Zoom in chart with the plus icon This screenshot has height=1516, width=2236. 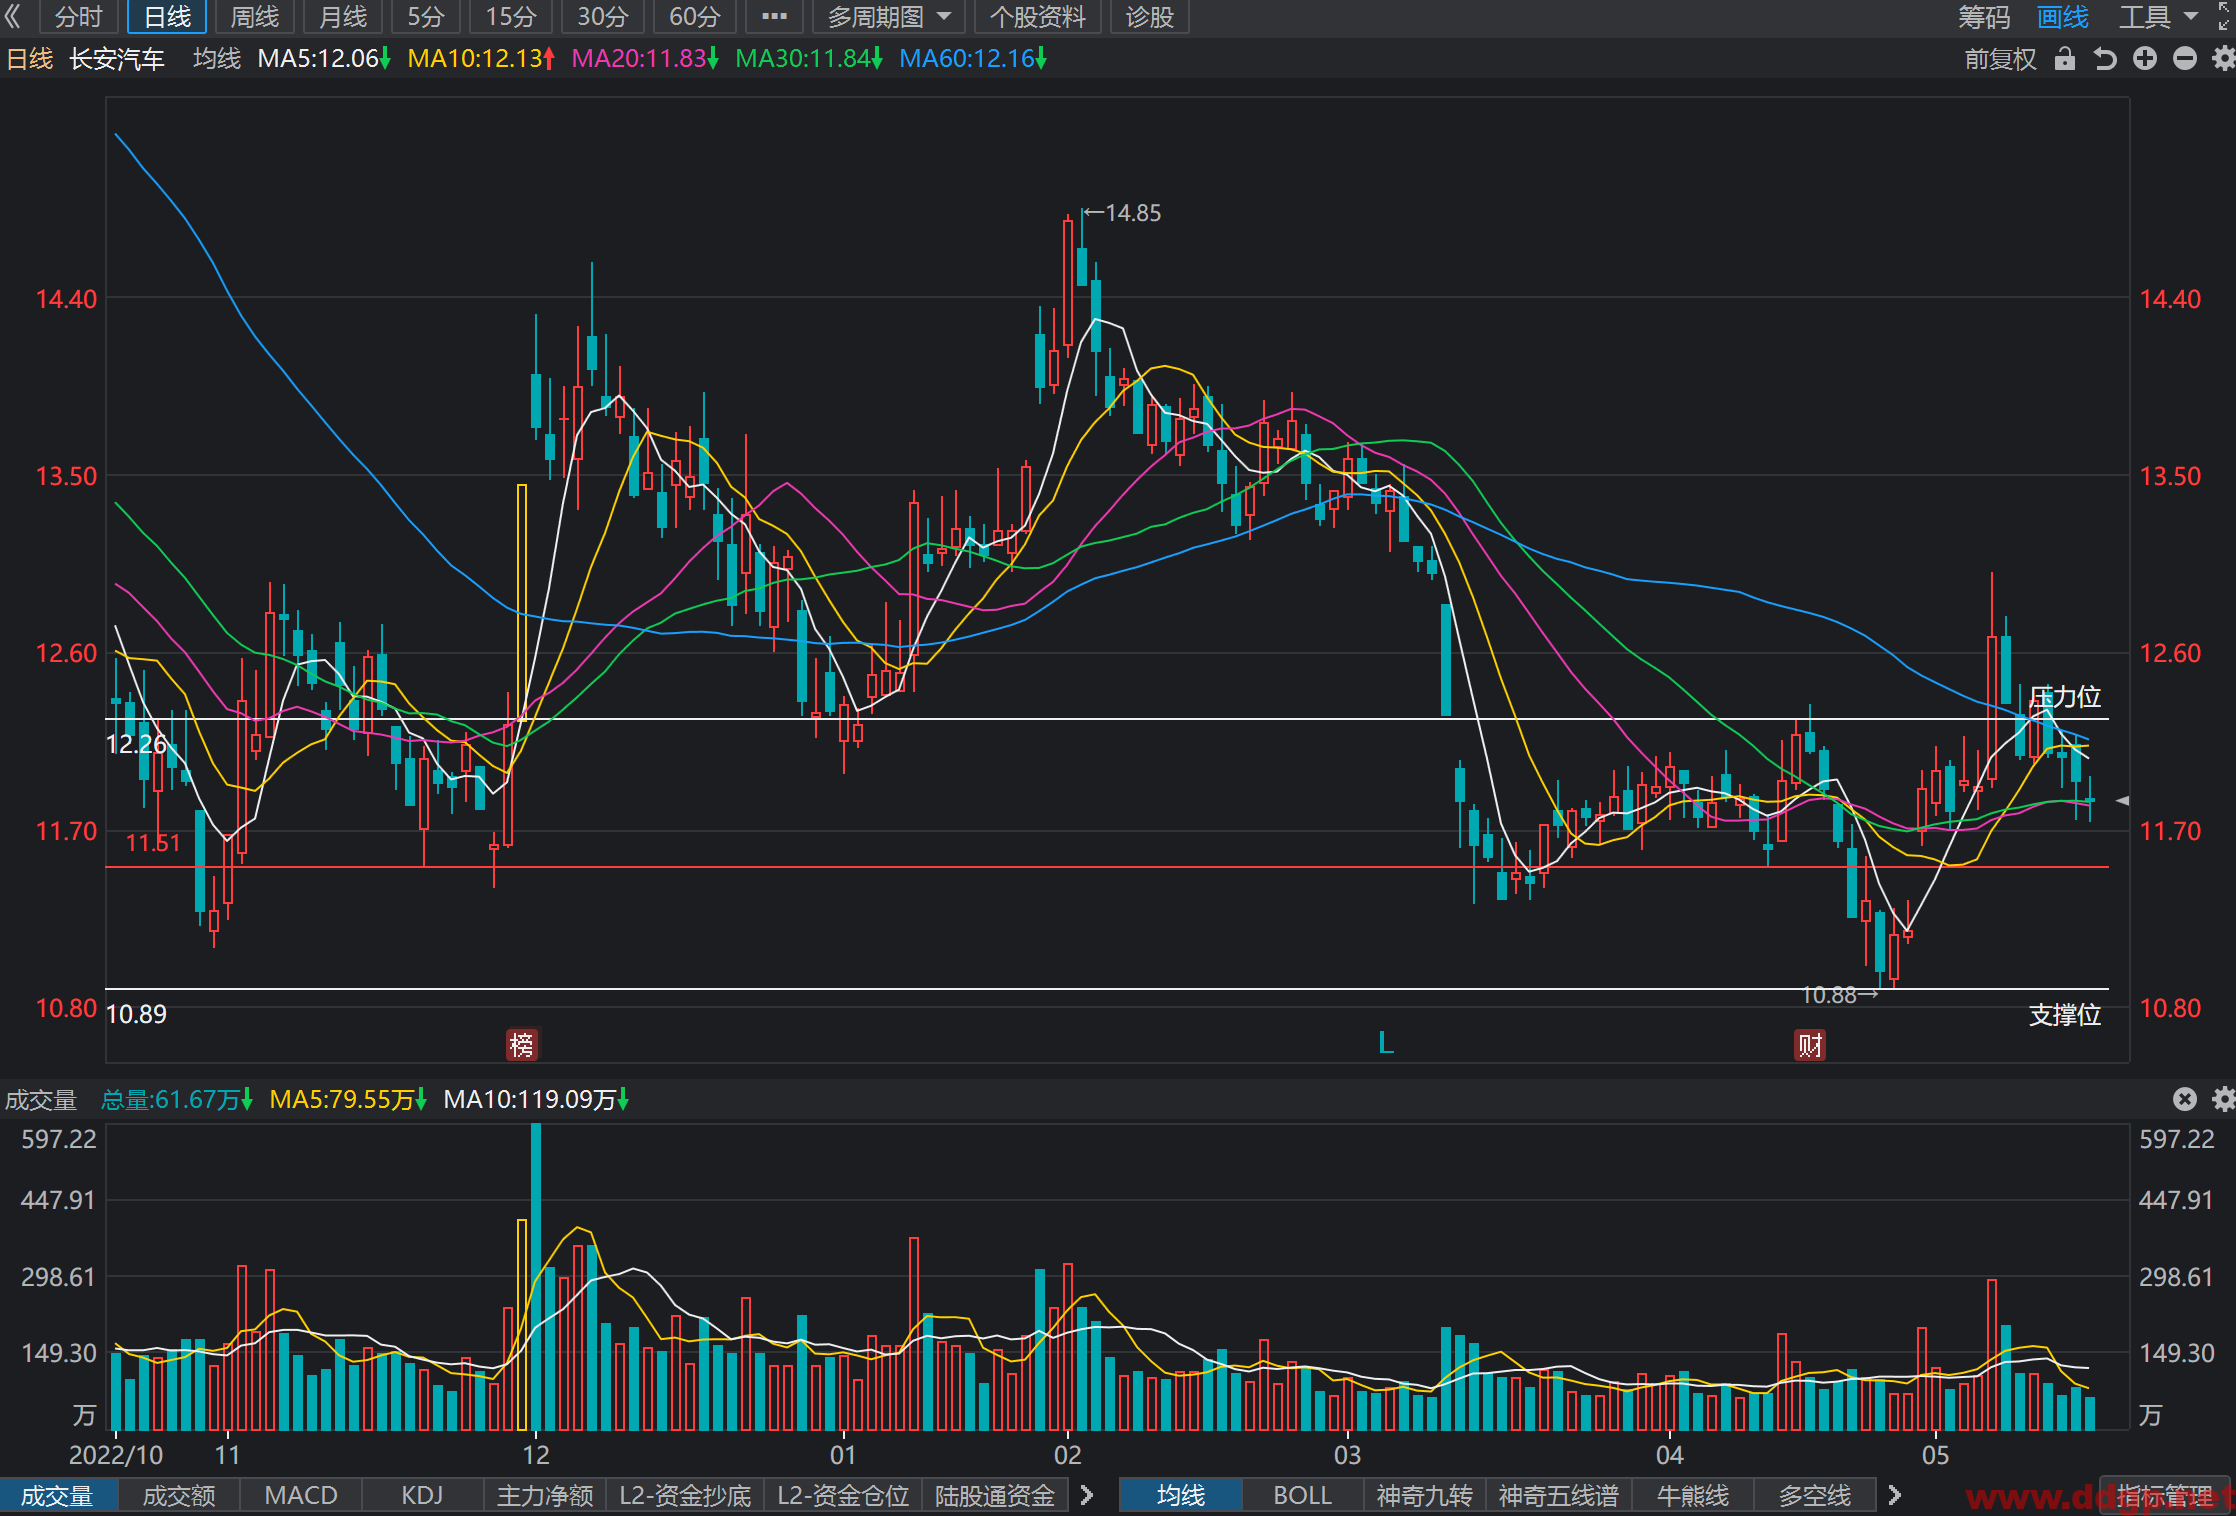click(2145, 59)
